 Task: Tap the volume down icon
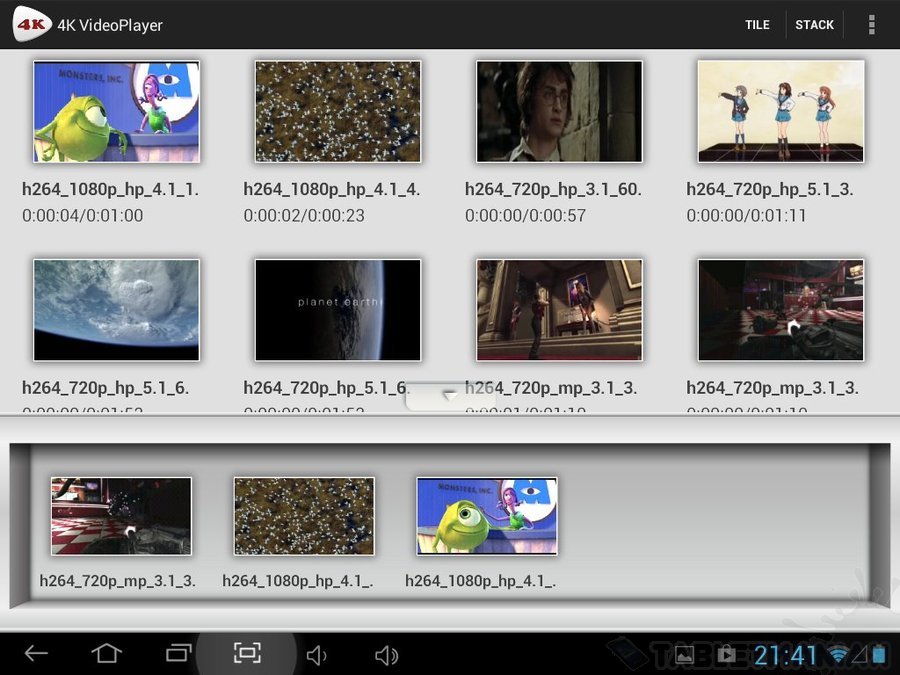coord(316,655)
